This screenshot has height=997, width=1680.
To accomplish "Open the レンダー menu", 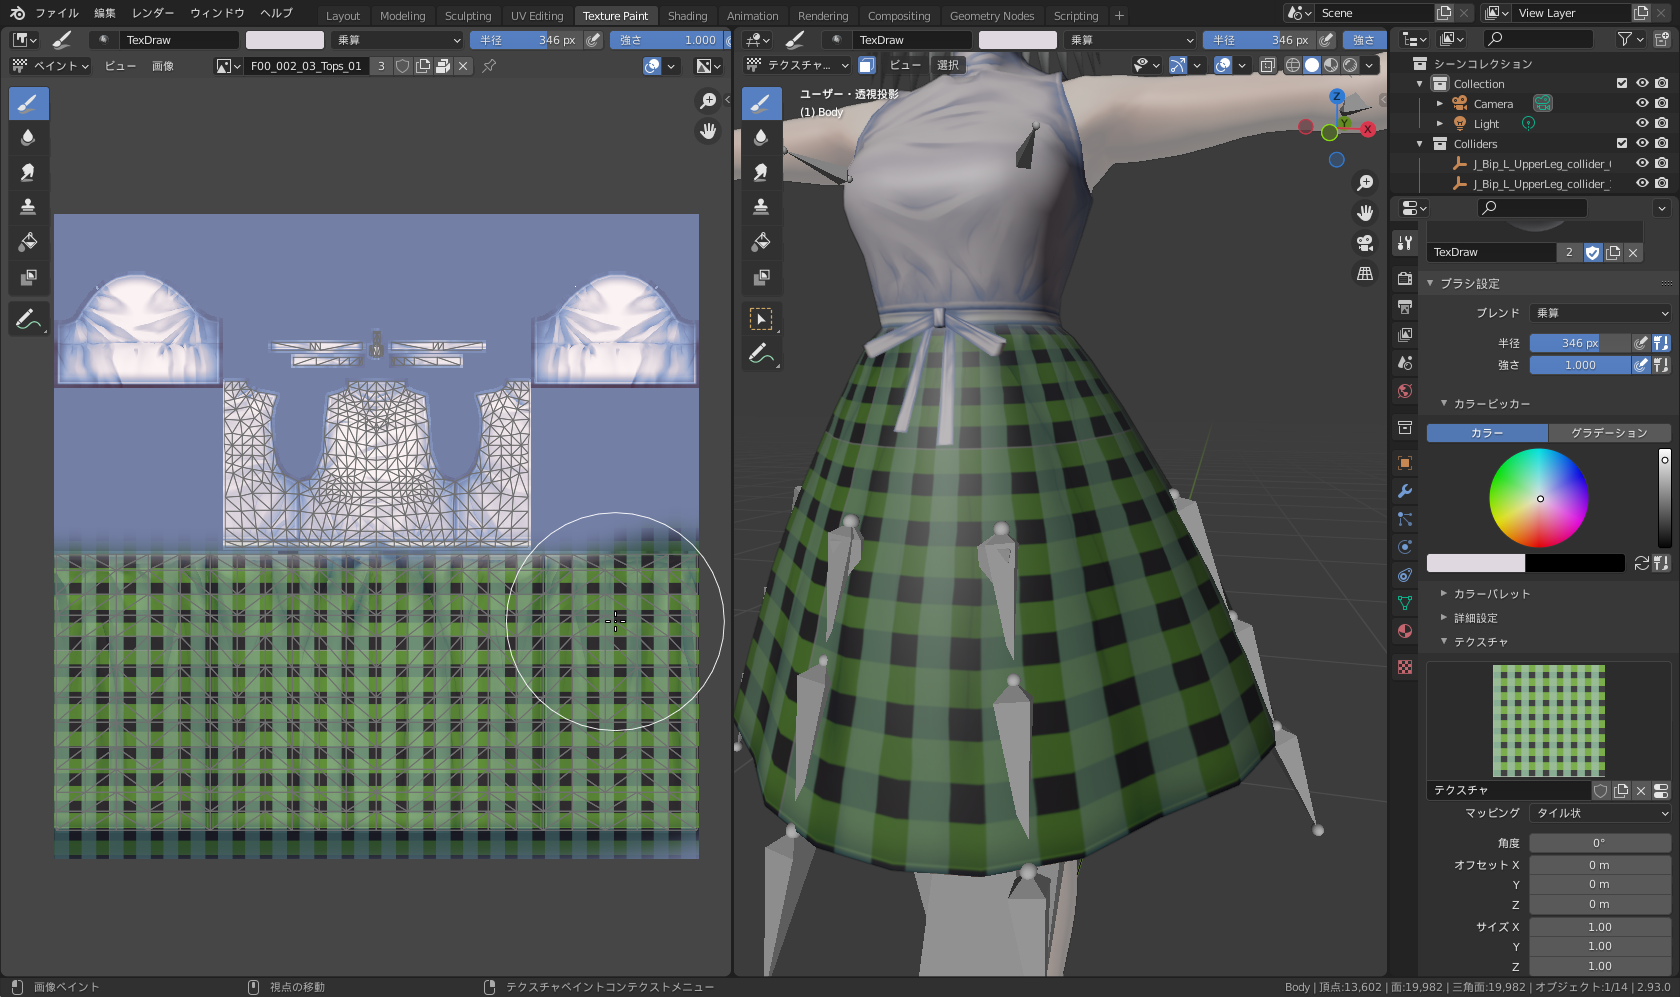I will [152, 13].
